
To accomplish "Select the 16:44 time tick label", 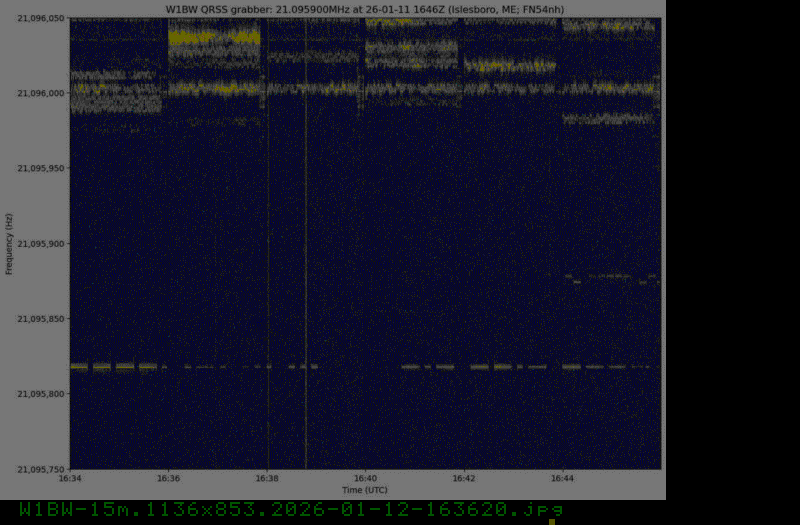I will pos(563,479).
